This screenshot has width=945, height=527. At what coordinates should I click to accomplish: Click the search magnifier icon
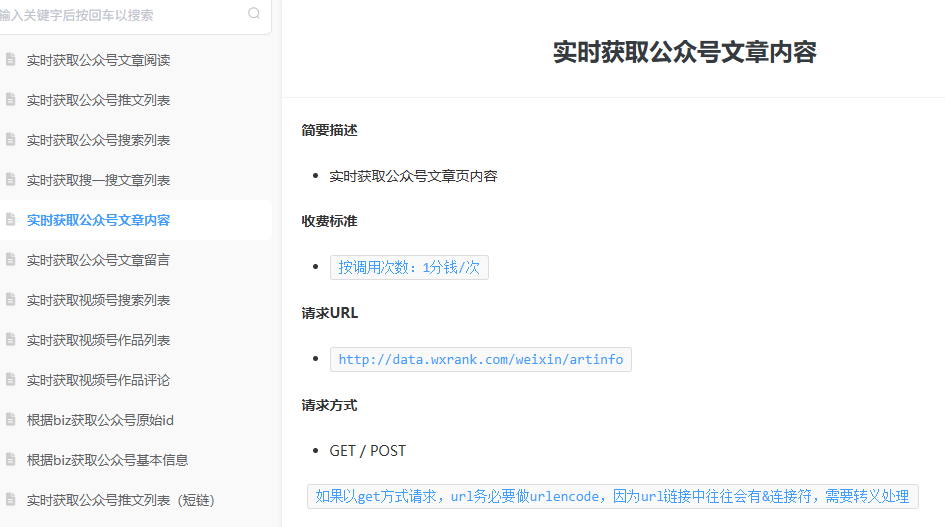254,14
